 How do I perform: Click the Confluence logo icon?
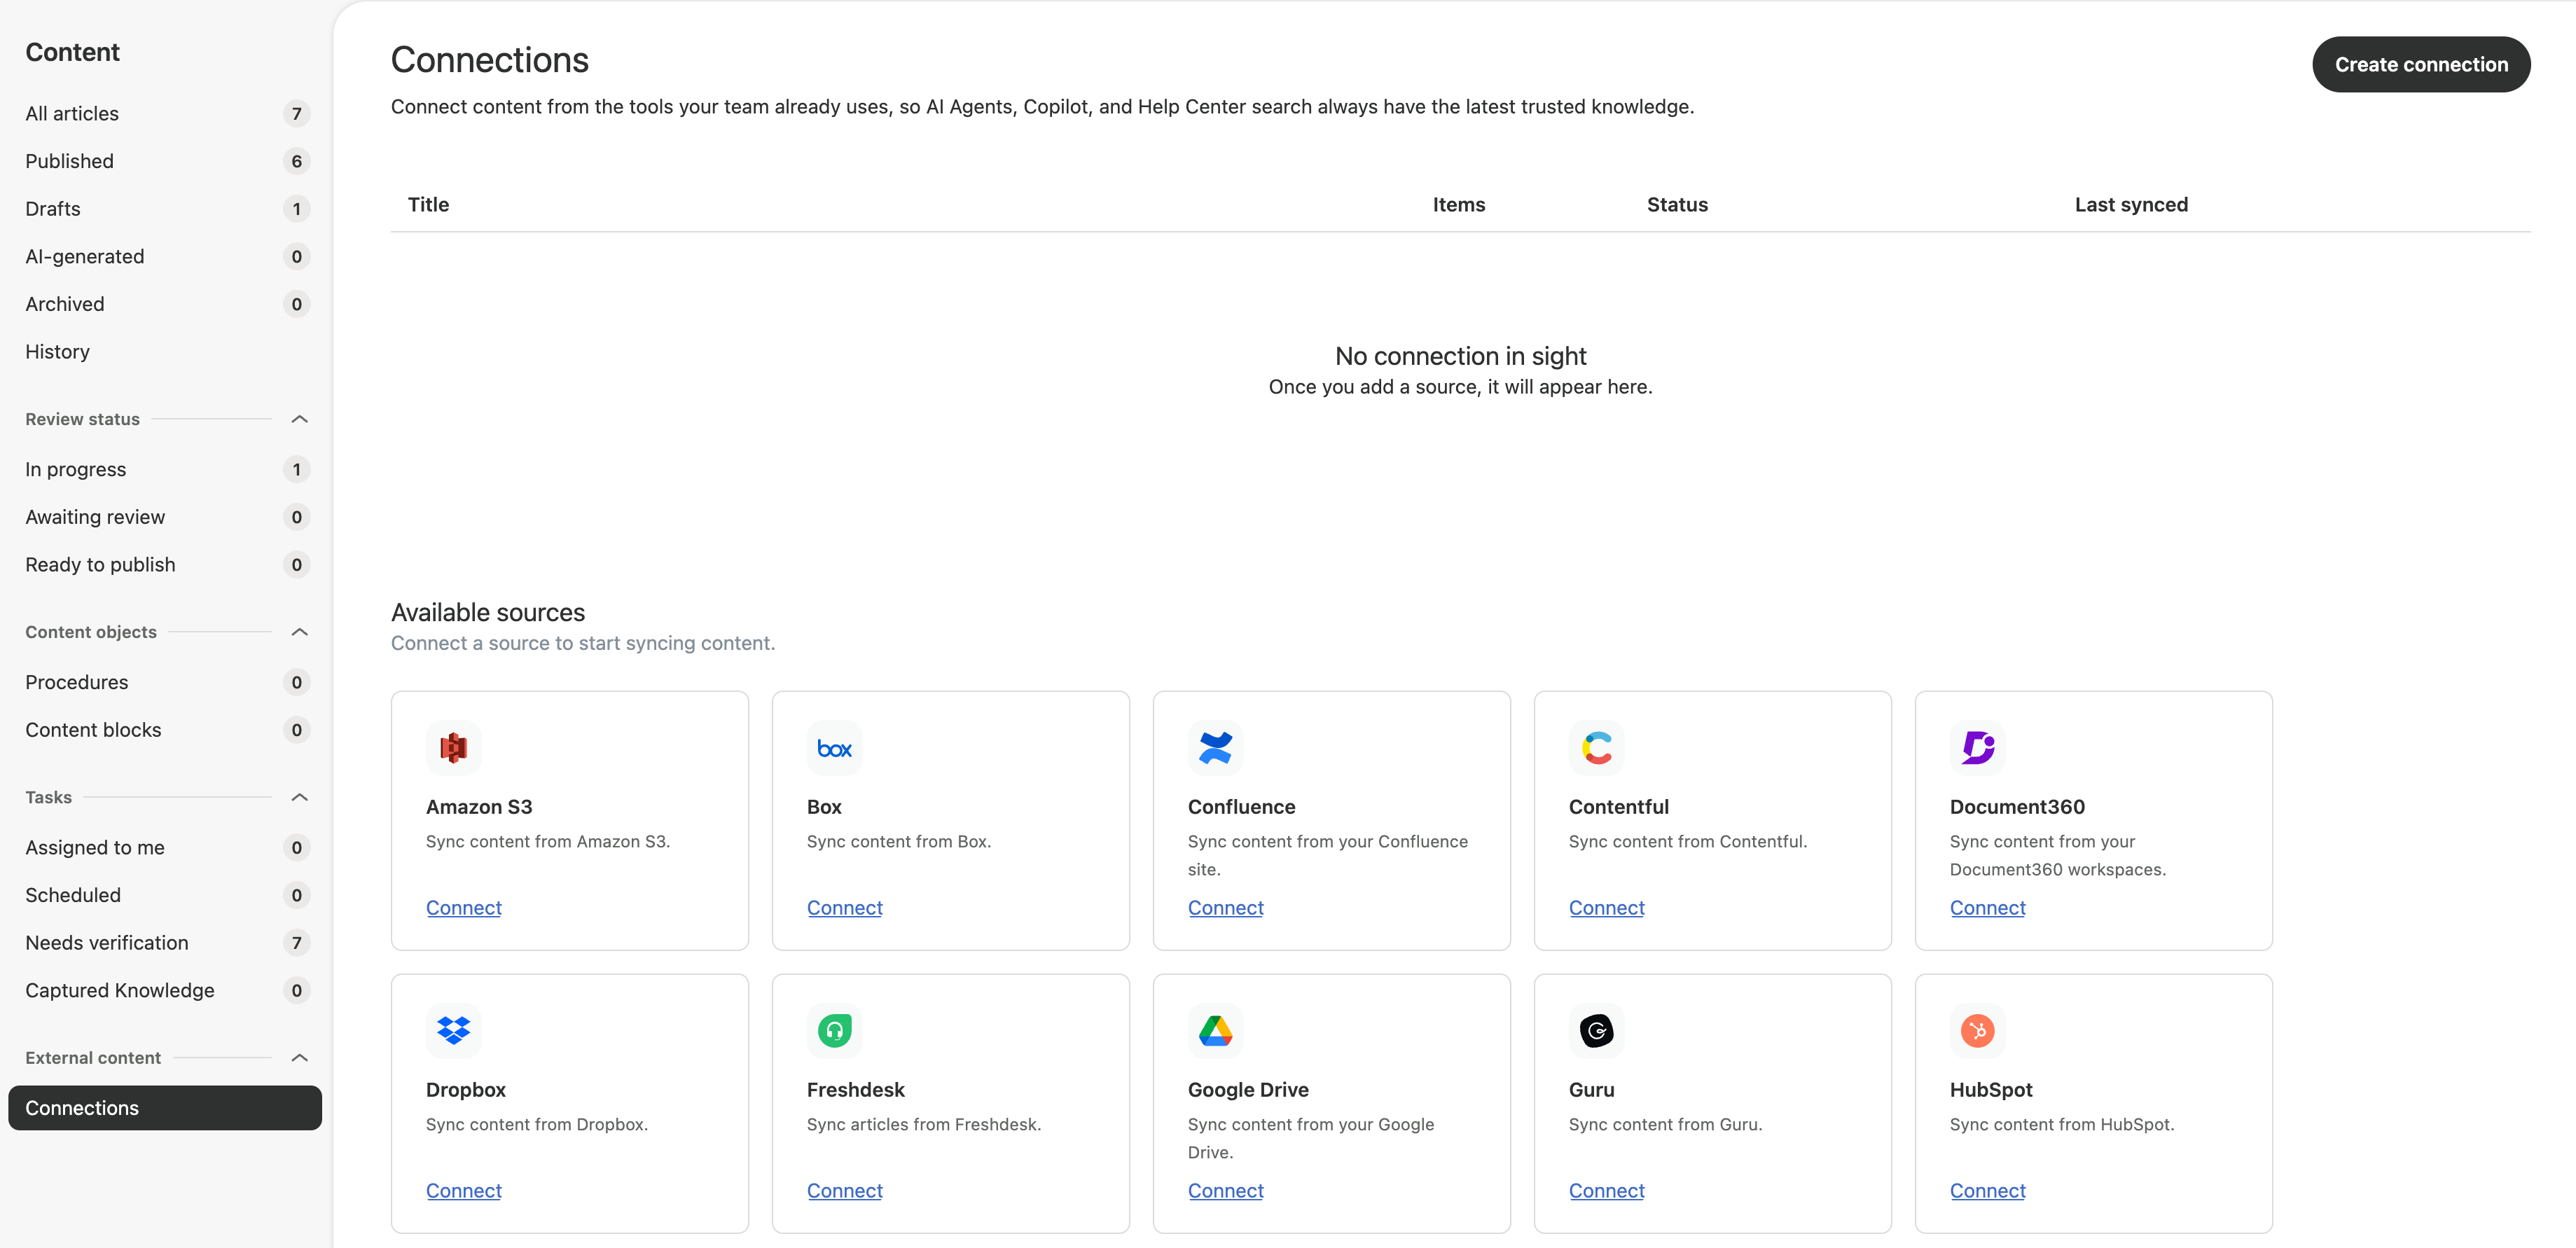click(1215, 747)
